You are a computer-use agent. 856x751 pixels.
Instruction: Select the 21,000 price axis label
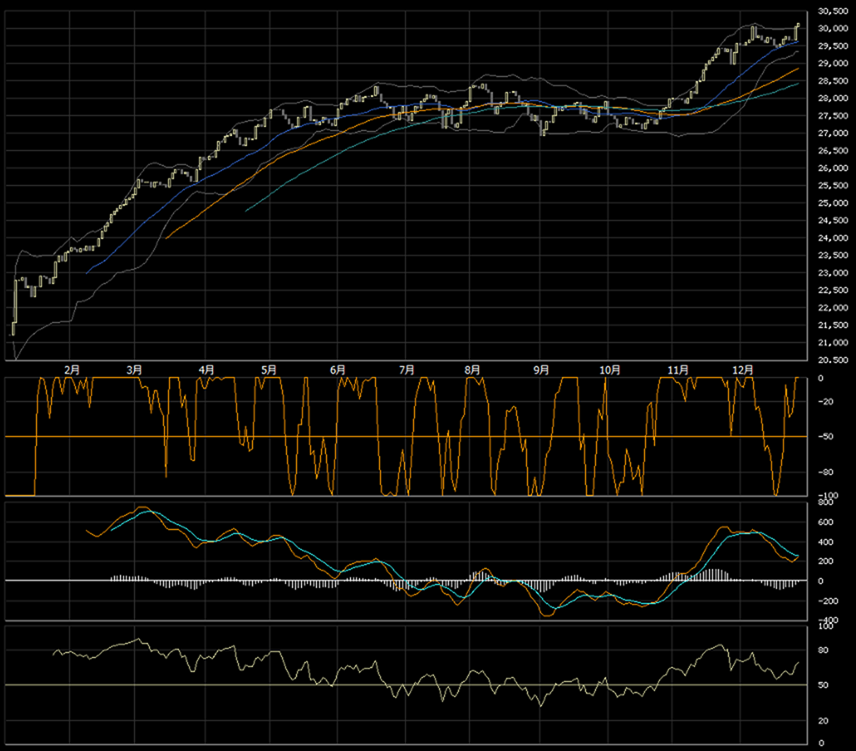click(x=833, y=343)
